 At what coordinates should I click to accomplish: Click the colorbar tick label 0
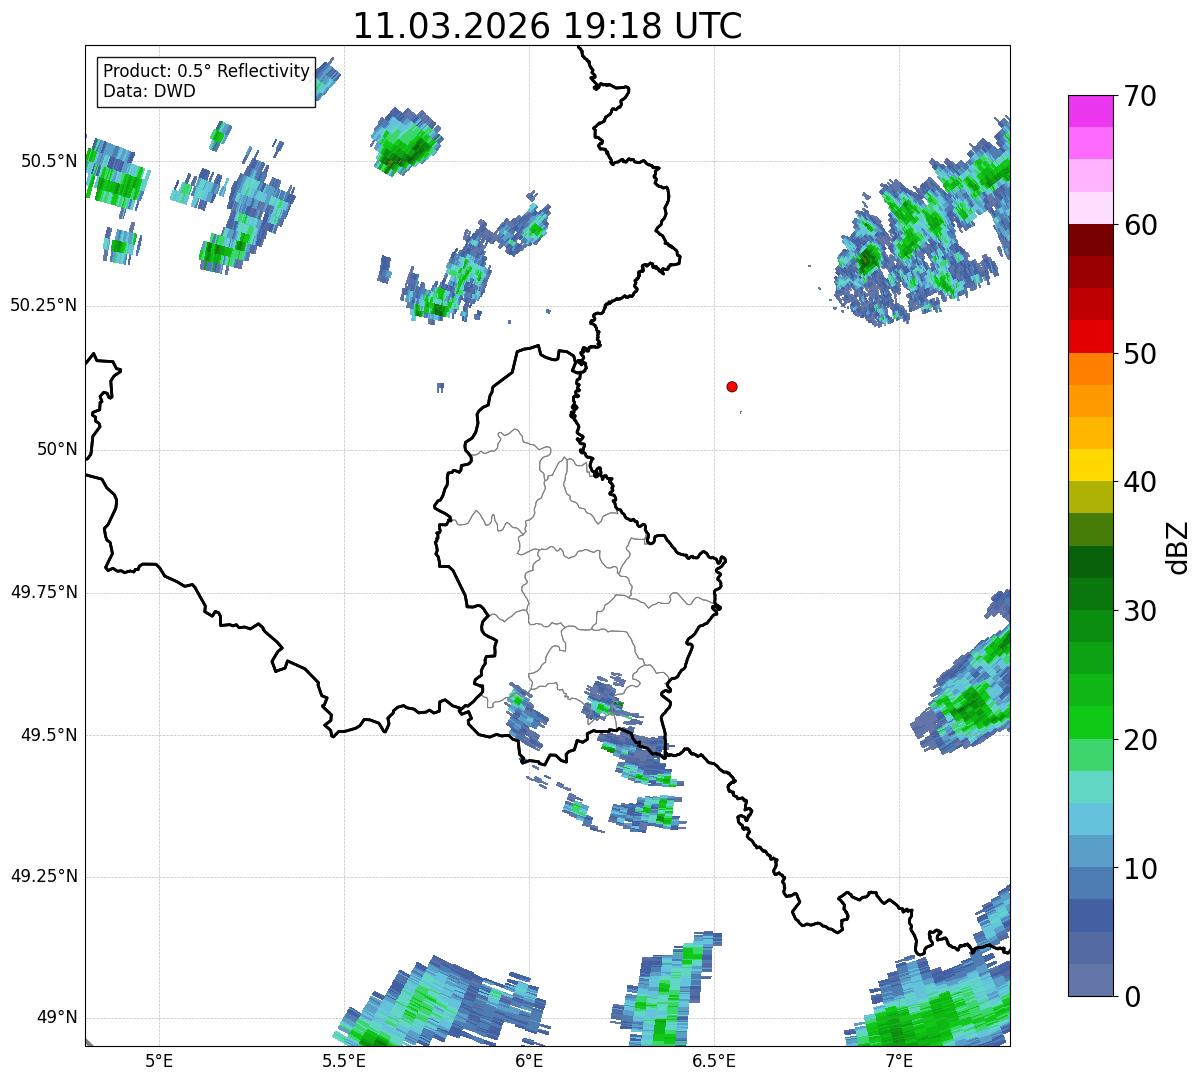pyautogui.click(x=1132, y=997)
